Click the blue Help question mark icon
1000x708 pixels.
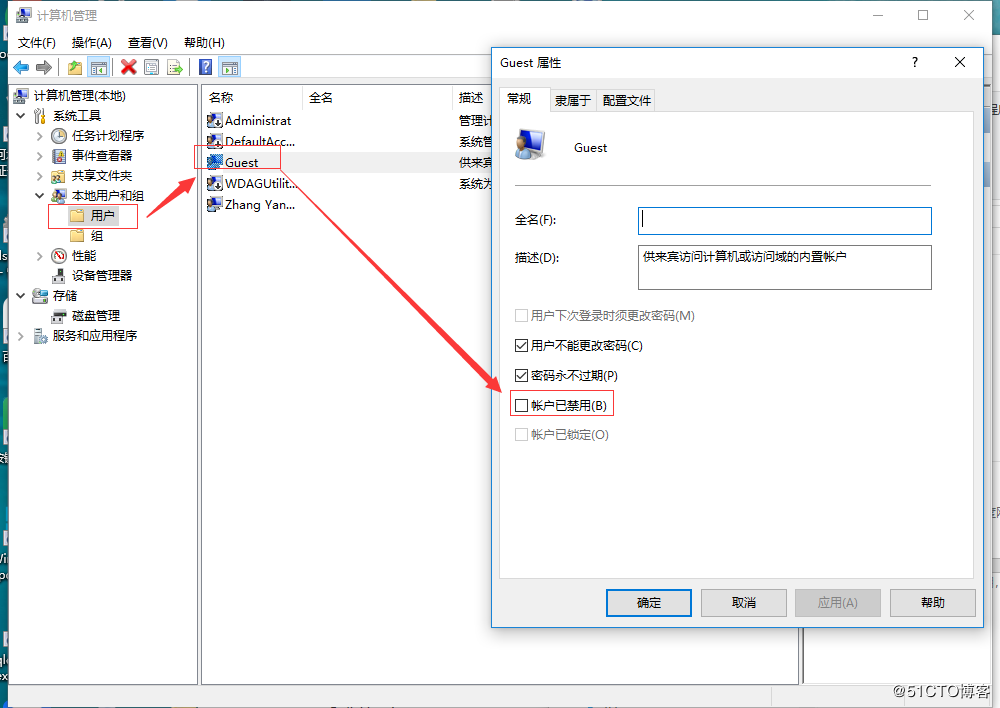click(x=205, y=67)
